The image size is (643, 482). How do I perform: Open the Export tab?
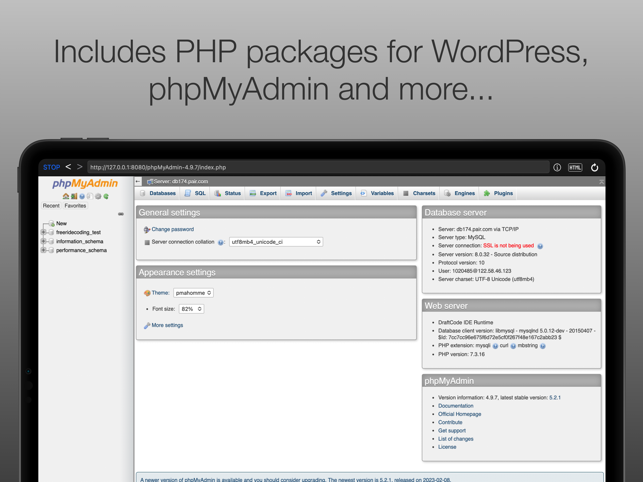click(x=263, y=193)
